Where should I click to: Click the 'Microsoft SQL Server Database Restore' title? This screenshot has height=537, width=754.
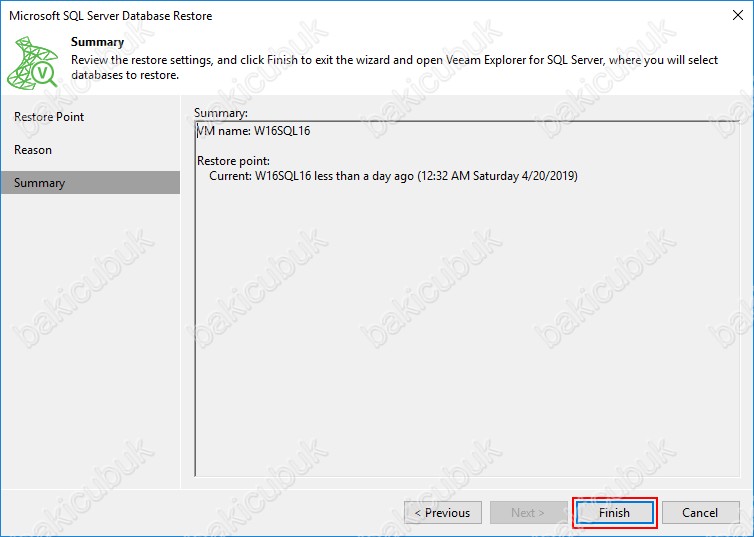(x=111, y=15)
